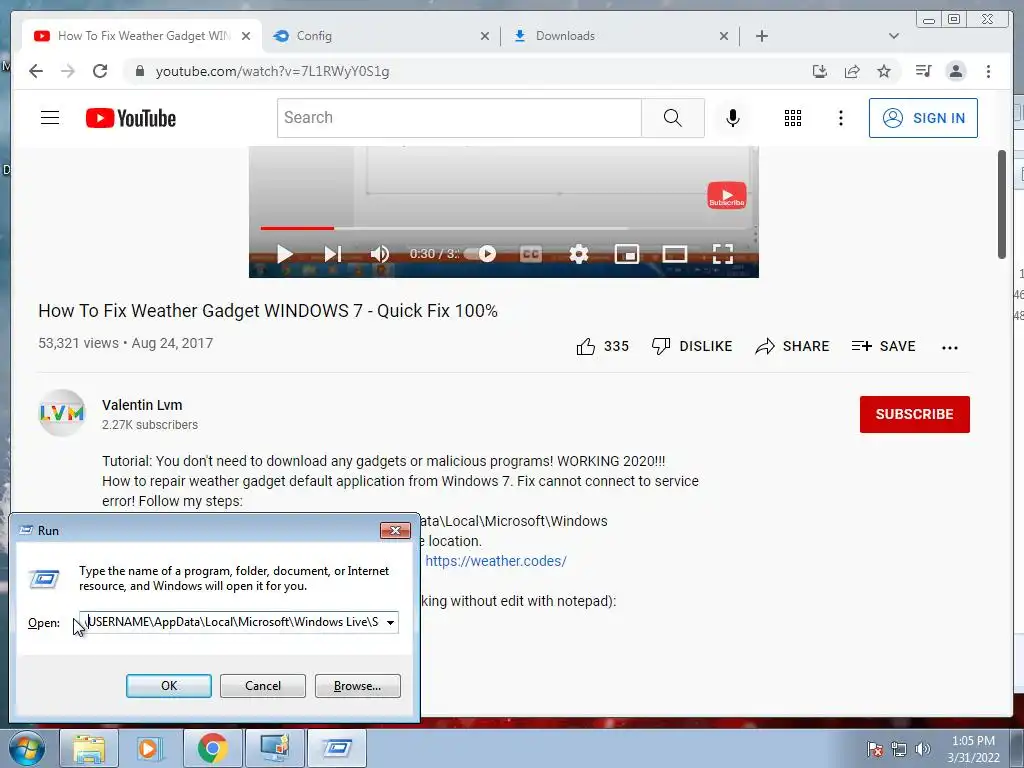Open more actions ellipsis below video
The width and height of the screenshot is (1024, 768).
(950, 347)
